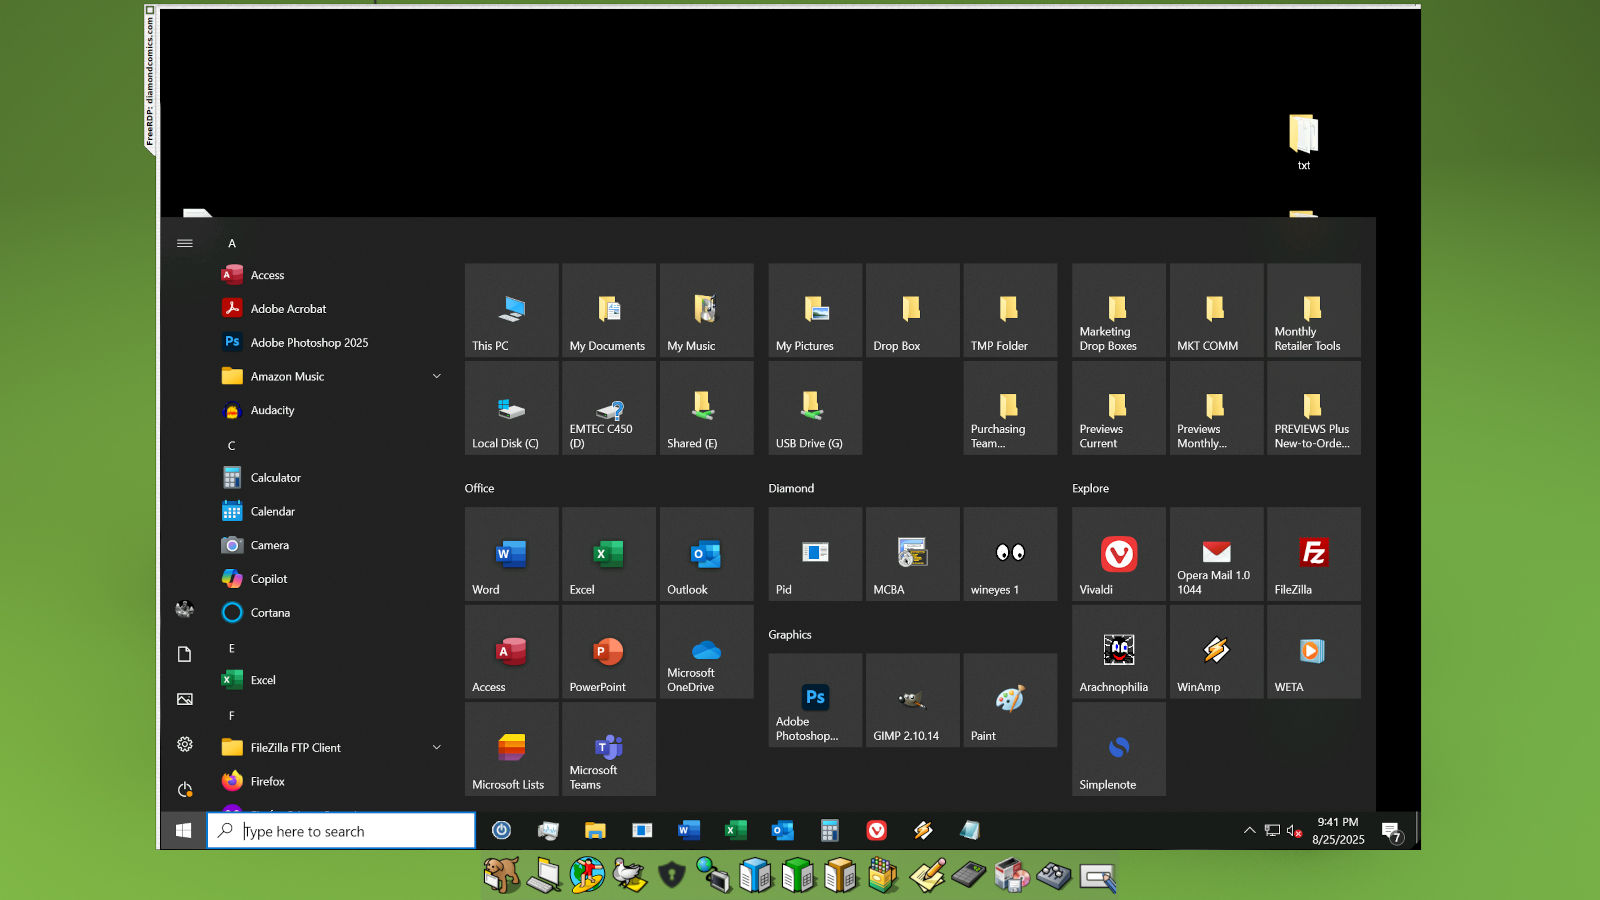
Task: Show hidden system tray icons
Action: click(x=1249, y=831)
